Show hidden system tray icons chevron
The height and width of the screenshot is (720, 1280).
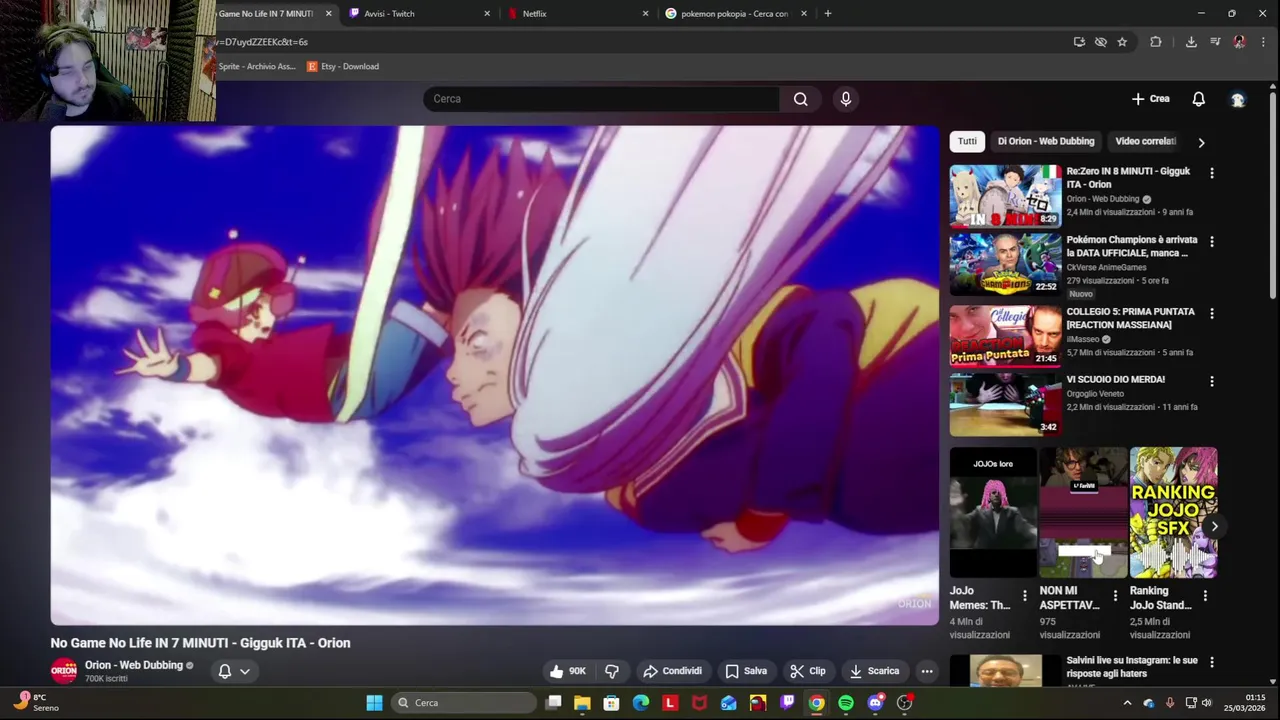coord(1127,703)
